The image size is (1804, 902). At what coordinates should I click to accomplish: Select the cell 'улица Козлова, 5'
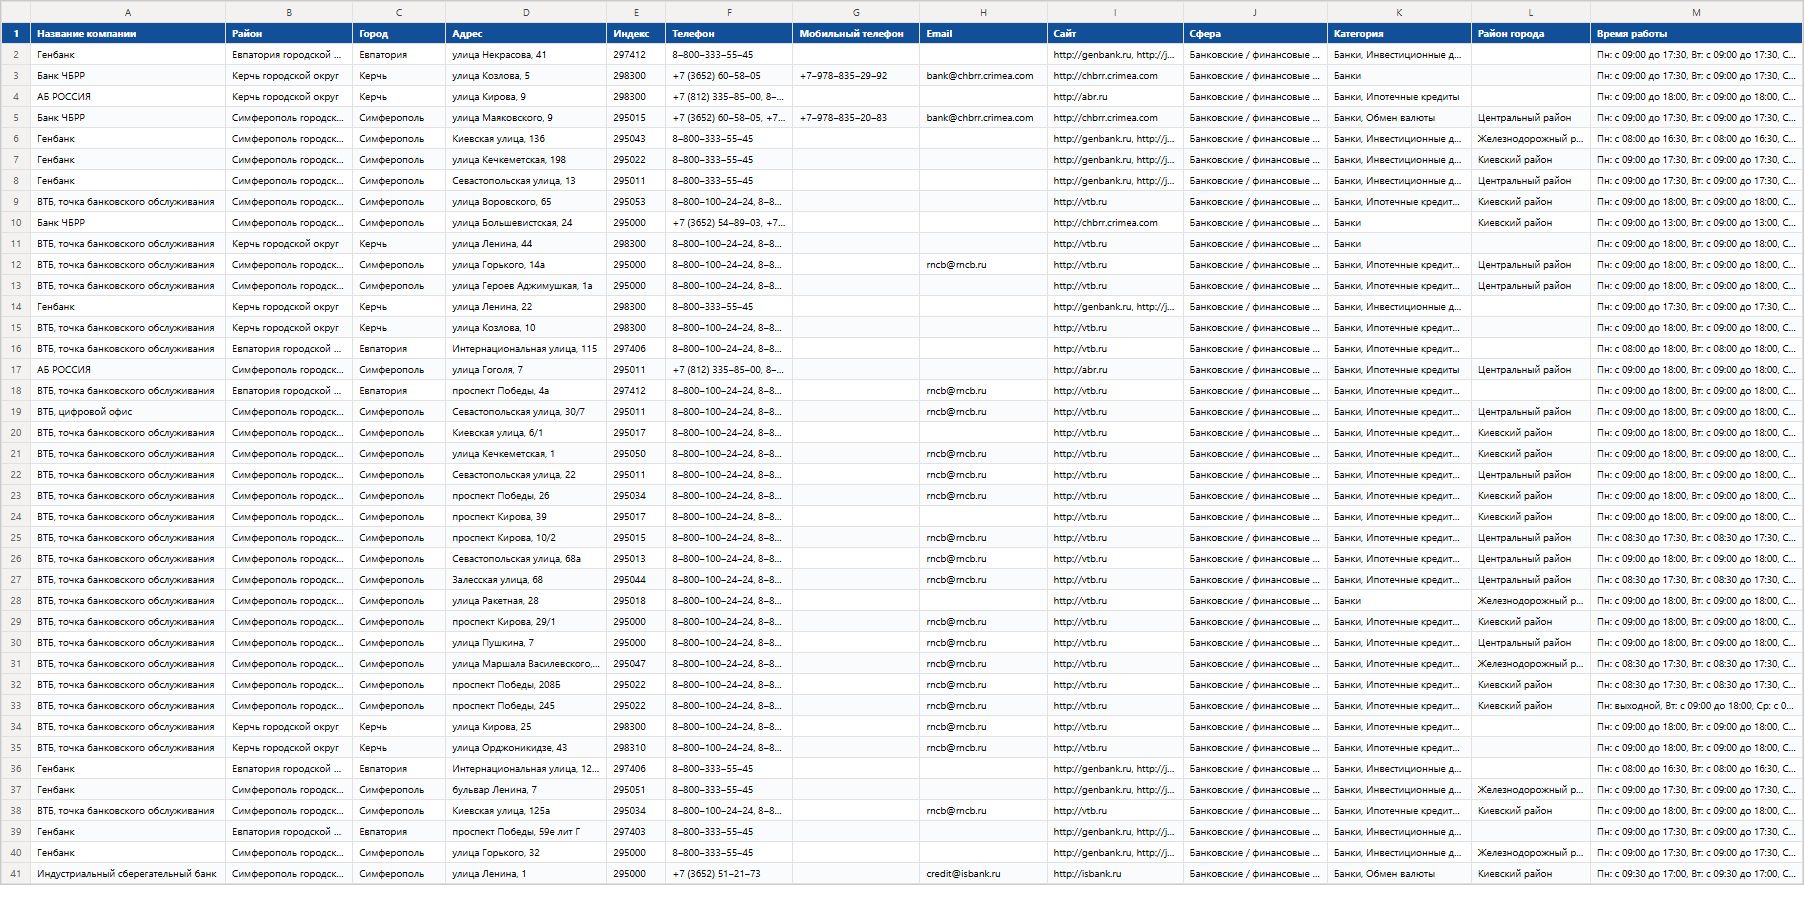point(526,76)
